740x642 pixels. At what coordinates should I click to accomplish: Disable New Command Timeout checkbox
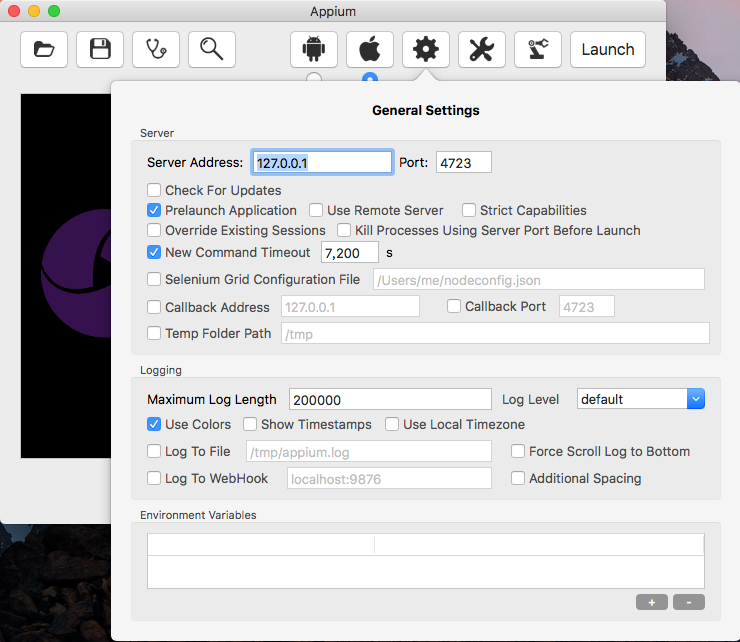coord(154,252)
